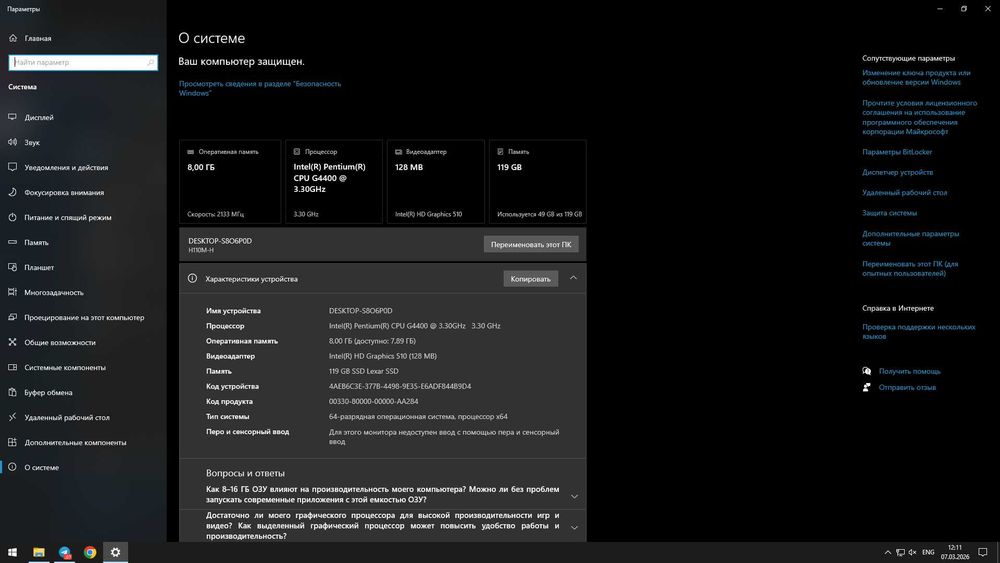Screen dimensions: 1000x563
Task: Click the Буфер обмена clipboard icon
Action: (x=13, y=392)
